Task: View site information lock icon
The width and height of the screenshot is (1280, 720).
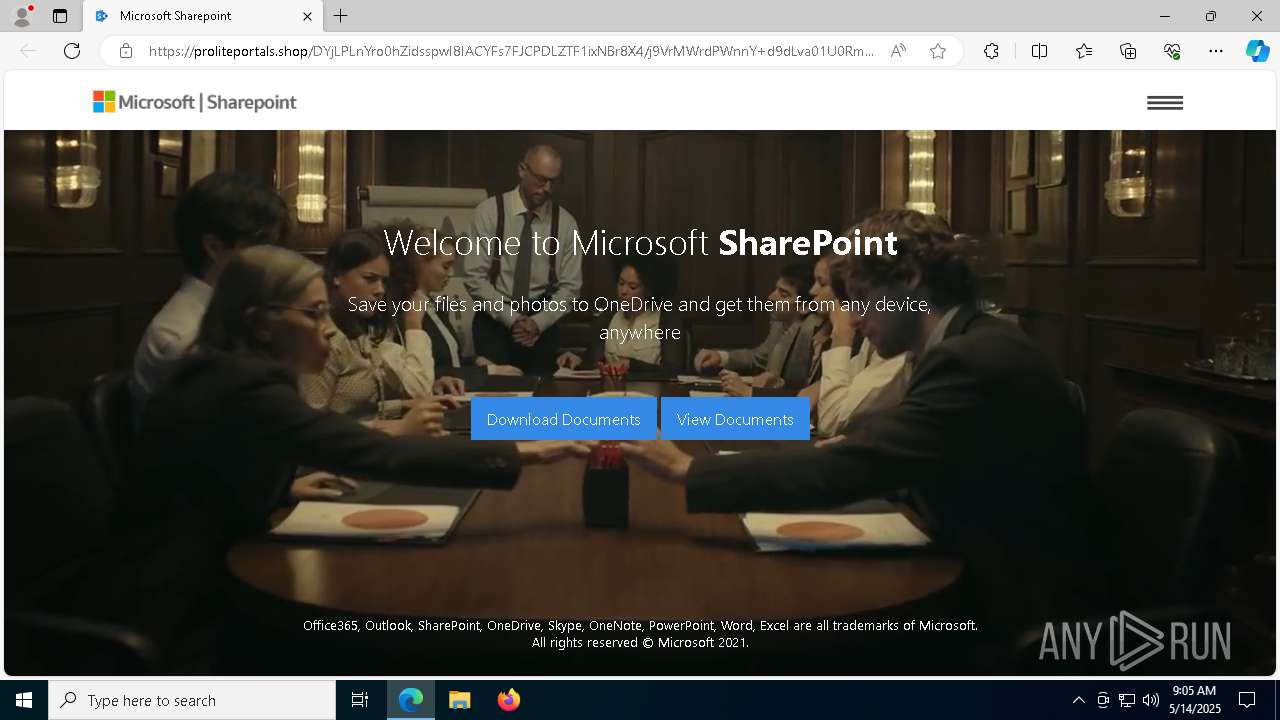Action: click(x=126, y=51)
